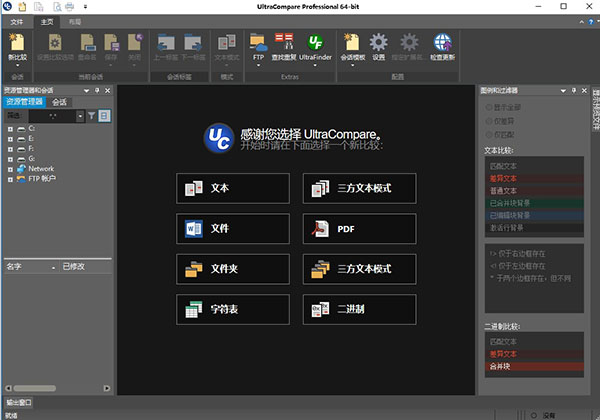The image size is (600, 420).
Task: Start a 文本 text comparison
Action: [x=233, y=188]
